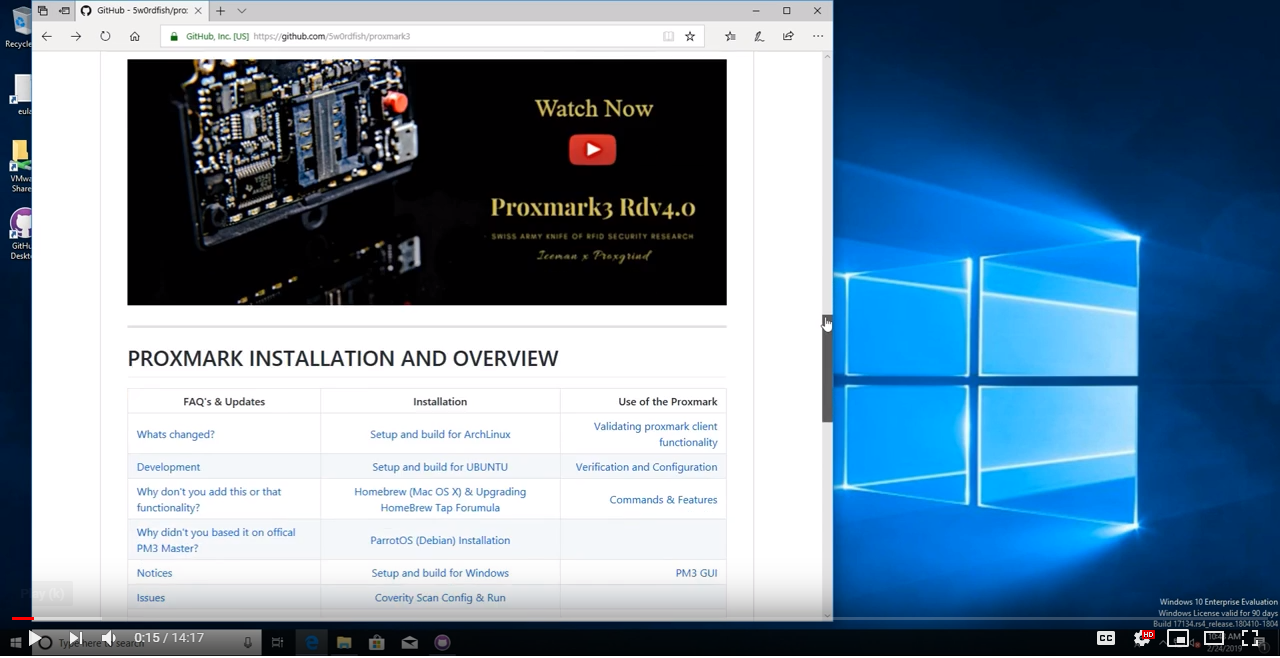Open Microsoft Store from the taskbar

pos(377,642)
